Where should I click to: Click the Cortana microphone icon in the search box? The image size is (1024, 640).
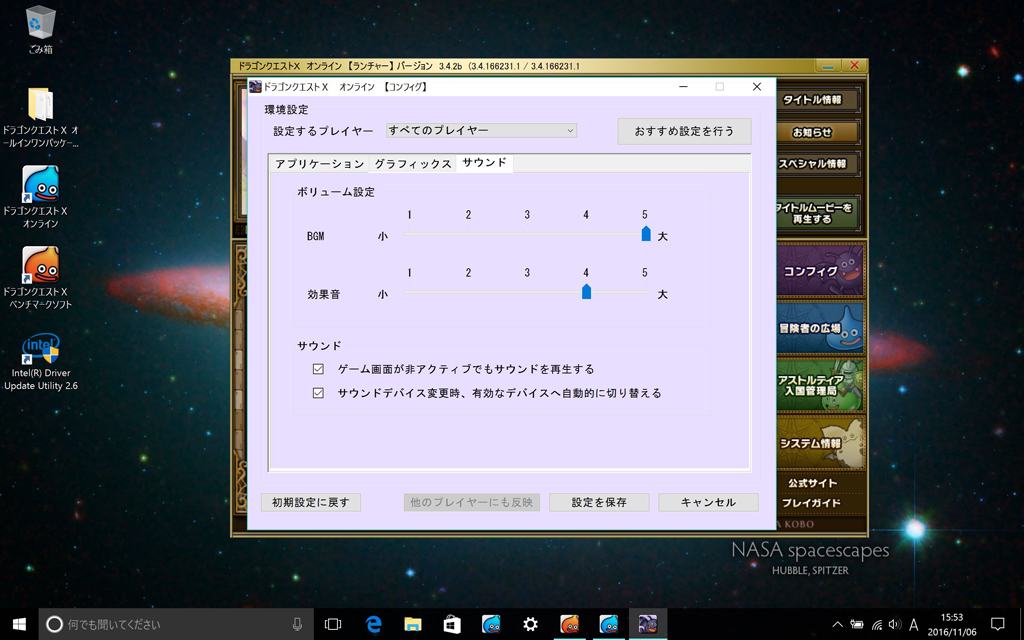coord(297,624)
